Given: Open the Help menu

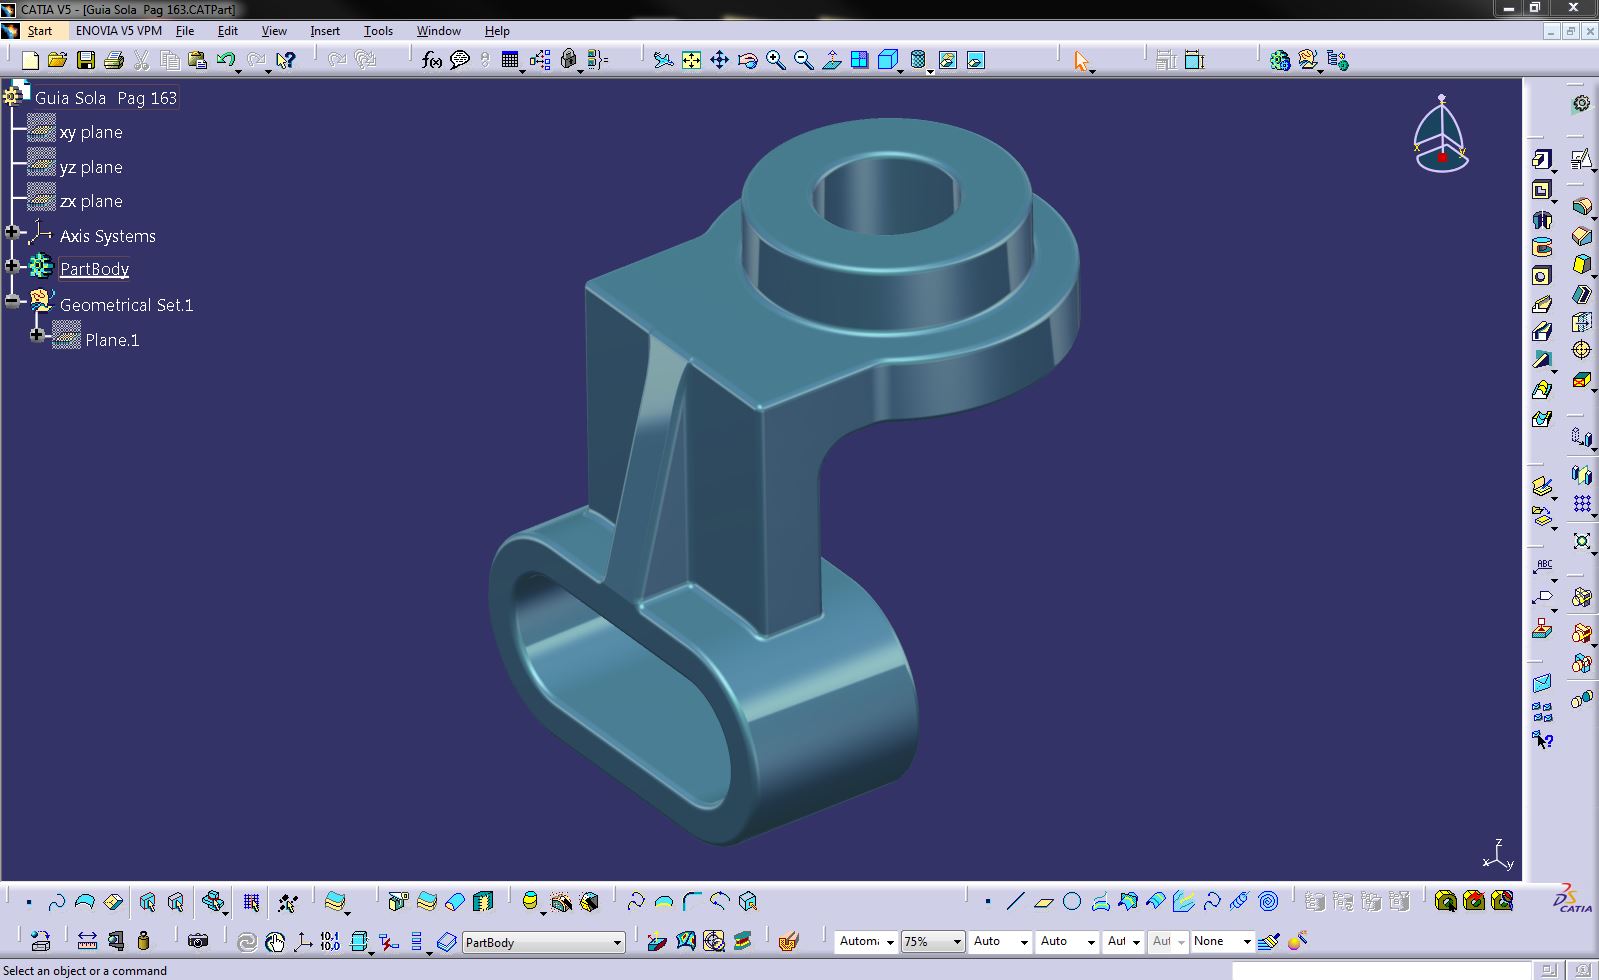Looking at the screenshot, I should tap(497, 31).
